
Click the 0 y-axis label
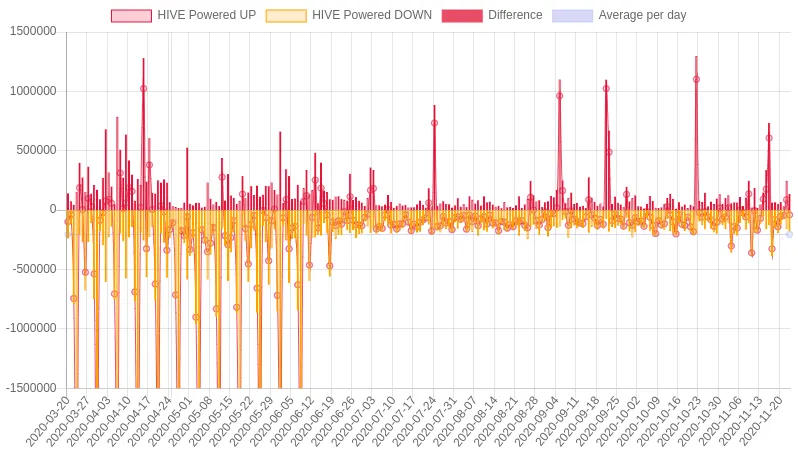[53, 209]
